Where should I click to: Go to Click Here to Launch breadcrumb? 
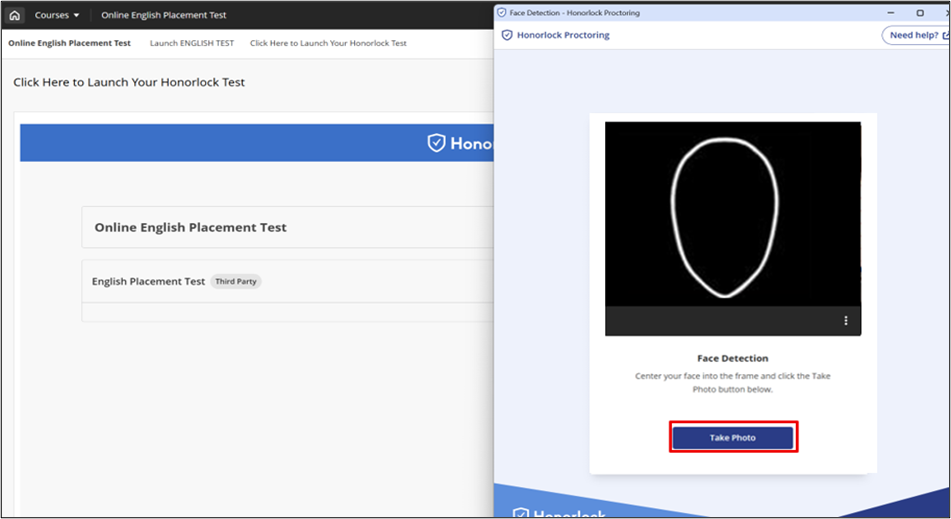[x=328, y=43]
